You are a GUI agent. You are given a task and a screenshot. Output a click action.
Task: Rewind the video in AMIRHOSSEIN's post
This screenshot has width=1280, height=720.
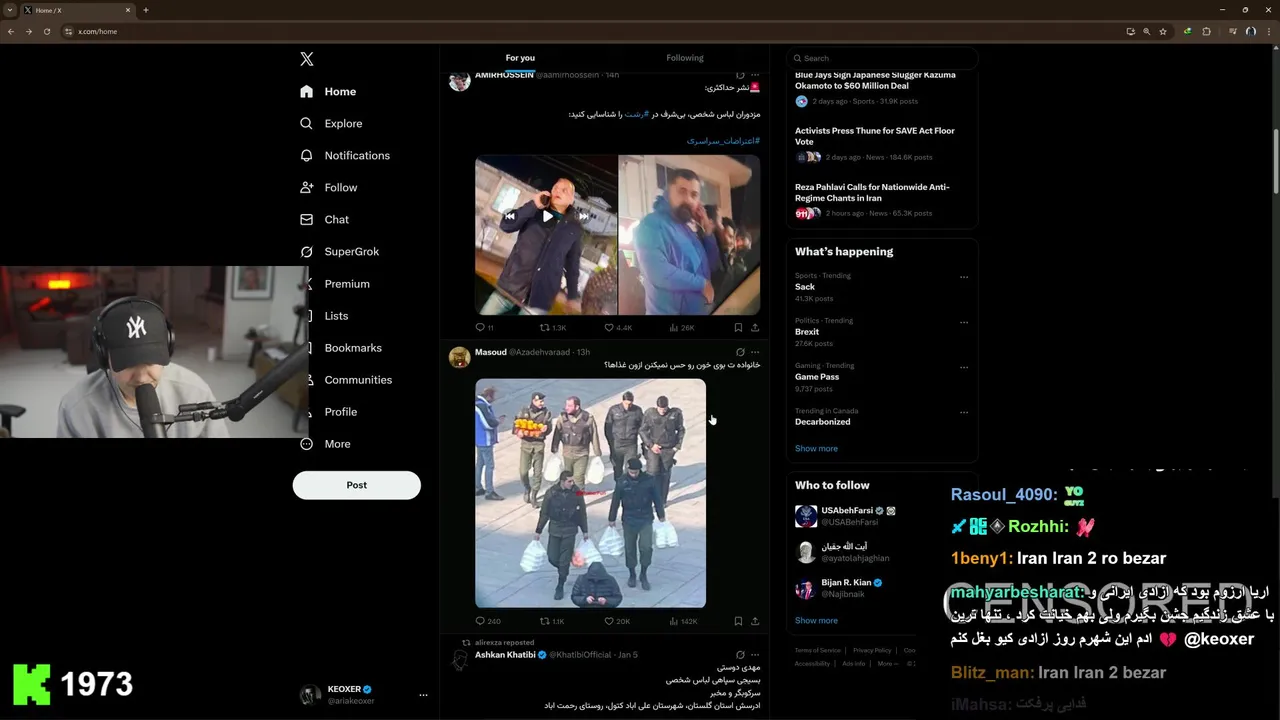tap(509, 216)
